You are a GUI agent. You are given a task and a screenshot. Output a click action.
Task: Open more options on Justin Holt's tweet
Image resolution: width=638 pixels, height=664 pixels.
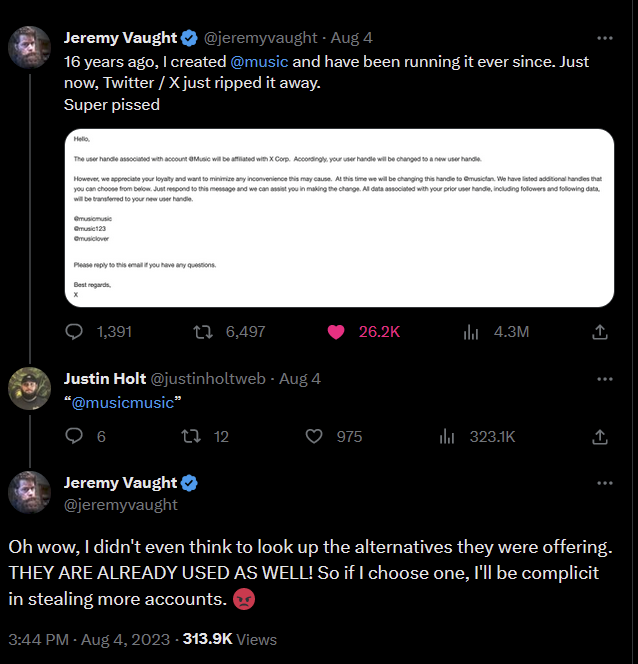[604, 379]
